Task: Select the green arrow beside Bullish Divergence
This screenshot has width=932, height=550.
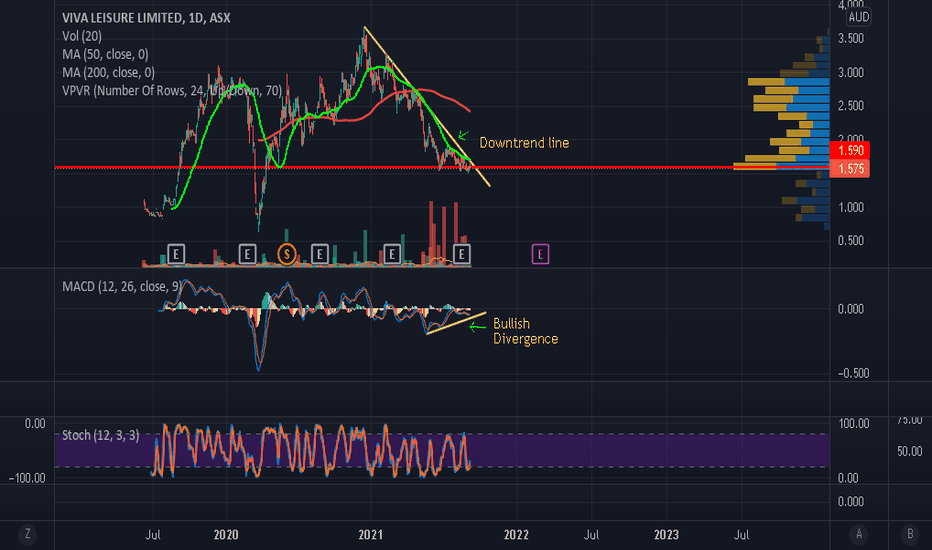Action: tap(477, 326)
